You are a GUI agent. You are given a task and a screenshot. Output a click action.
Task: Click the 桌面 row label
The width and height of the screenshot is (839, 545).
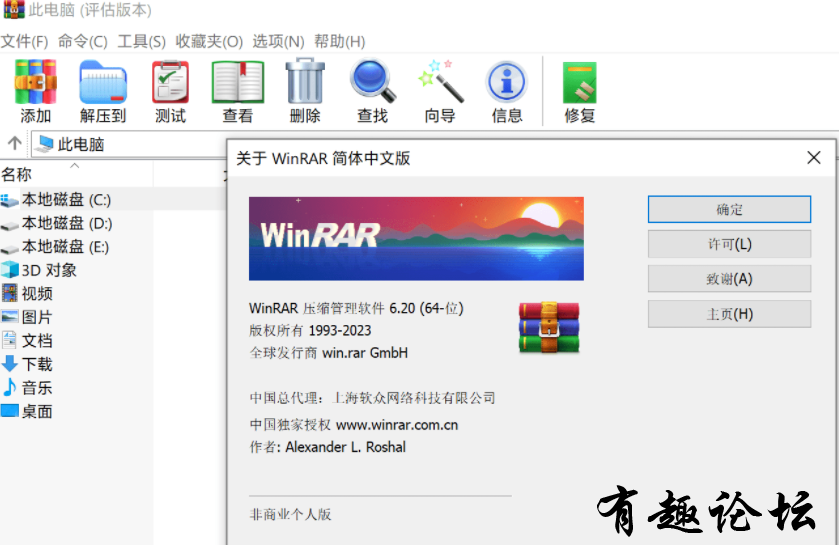(x=37, y=411)
